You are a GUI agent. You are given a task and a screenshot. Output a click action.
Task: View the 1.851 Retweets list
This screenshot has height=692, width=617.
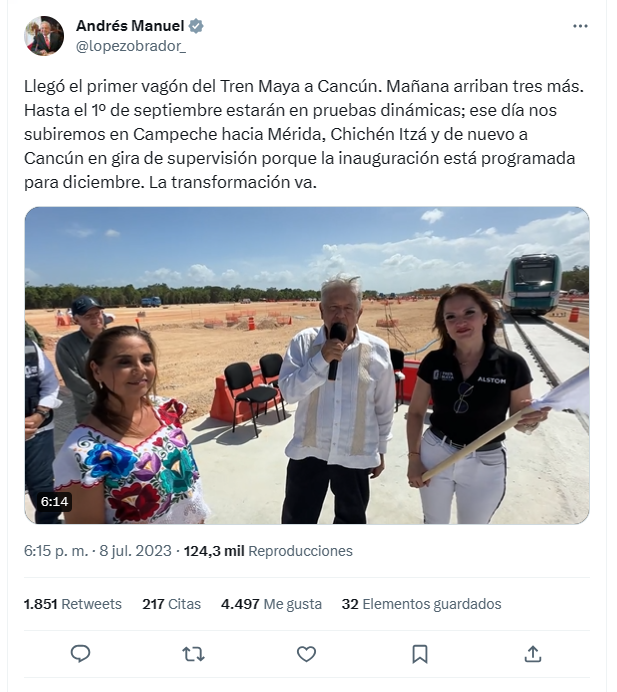(x=73, y=604)
